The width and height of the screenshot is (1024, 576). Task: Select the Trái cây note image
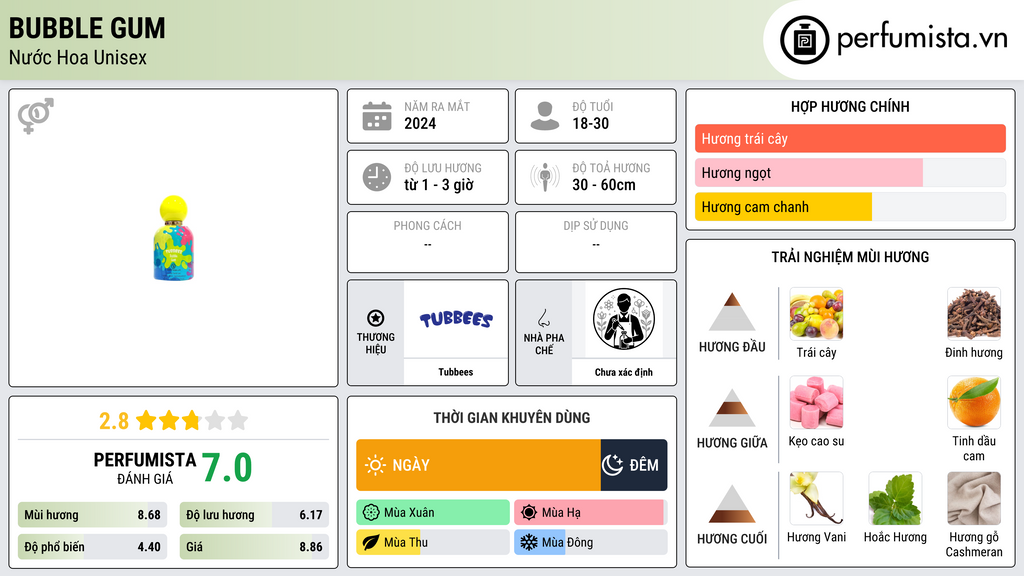(816, 314)
